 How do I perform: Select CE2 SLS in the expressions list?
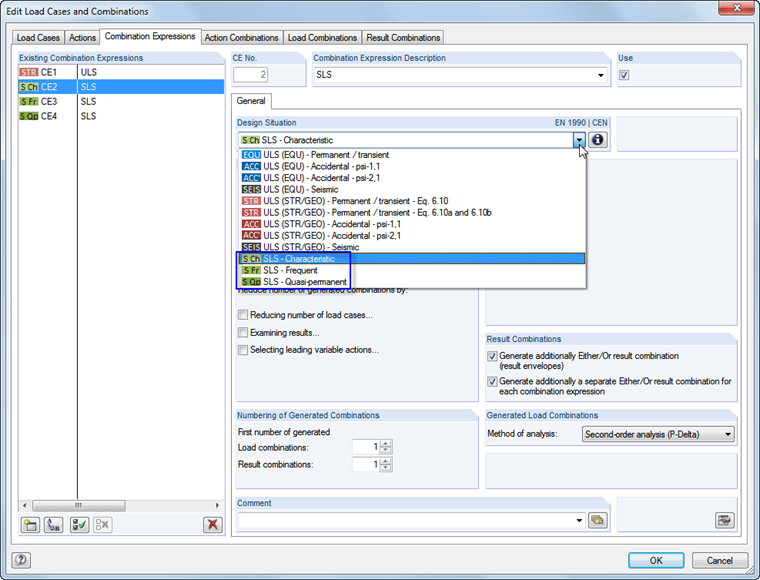click(x=121, y=87)
